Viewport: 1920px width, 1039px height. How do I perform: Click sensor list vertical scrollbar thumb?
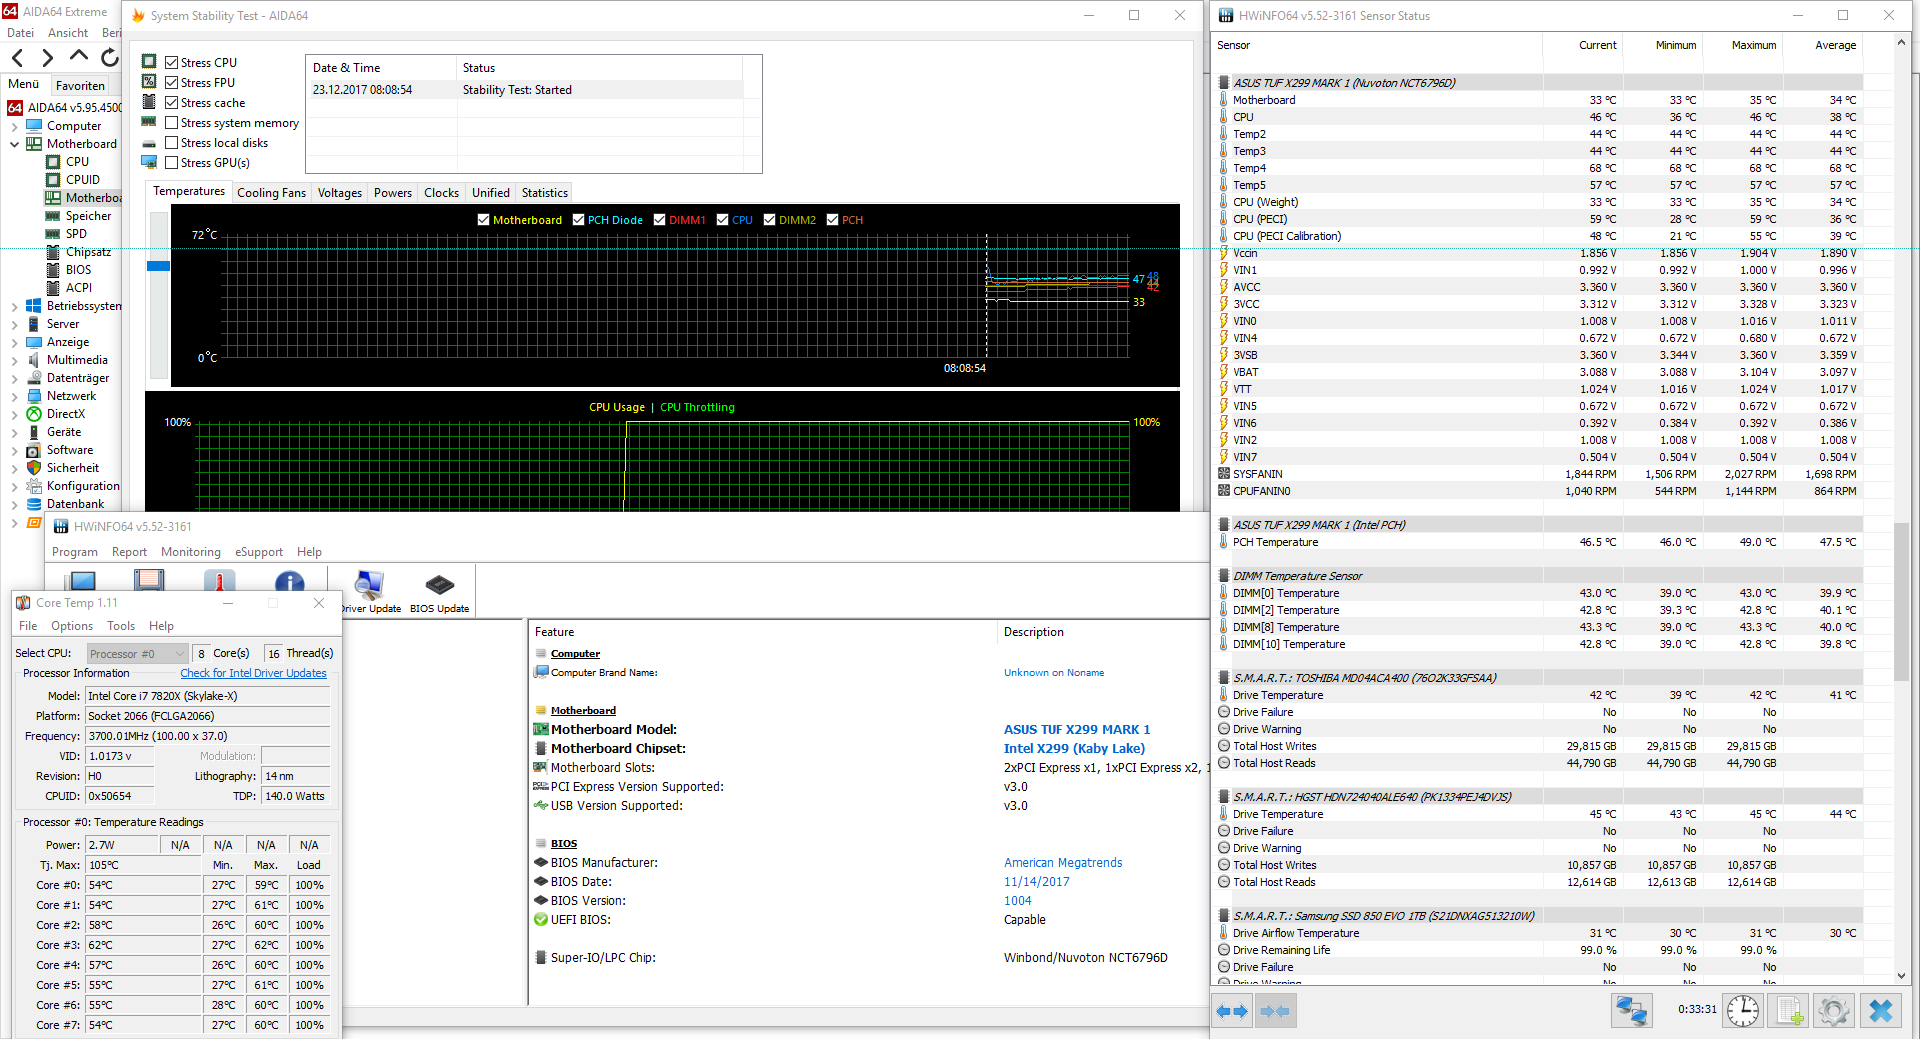click(1901, 600)
